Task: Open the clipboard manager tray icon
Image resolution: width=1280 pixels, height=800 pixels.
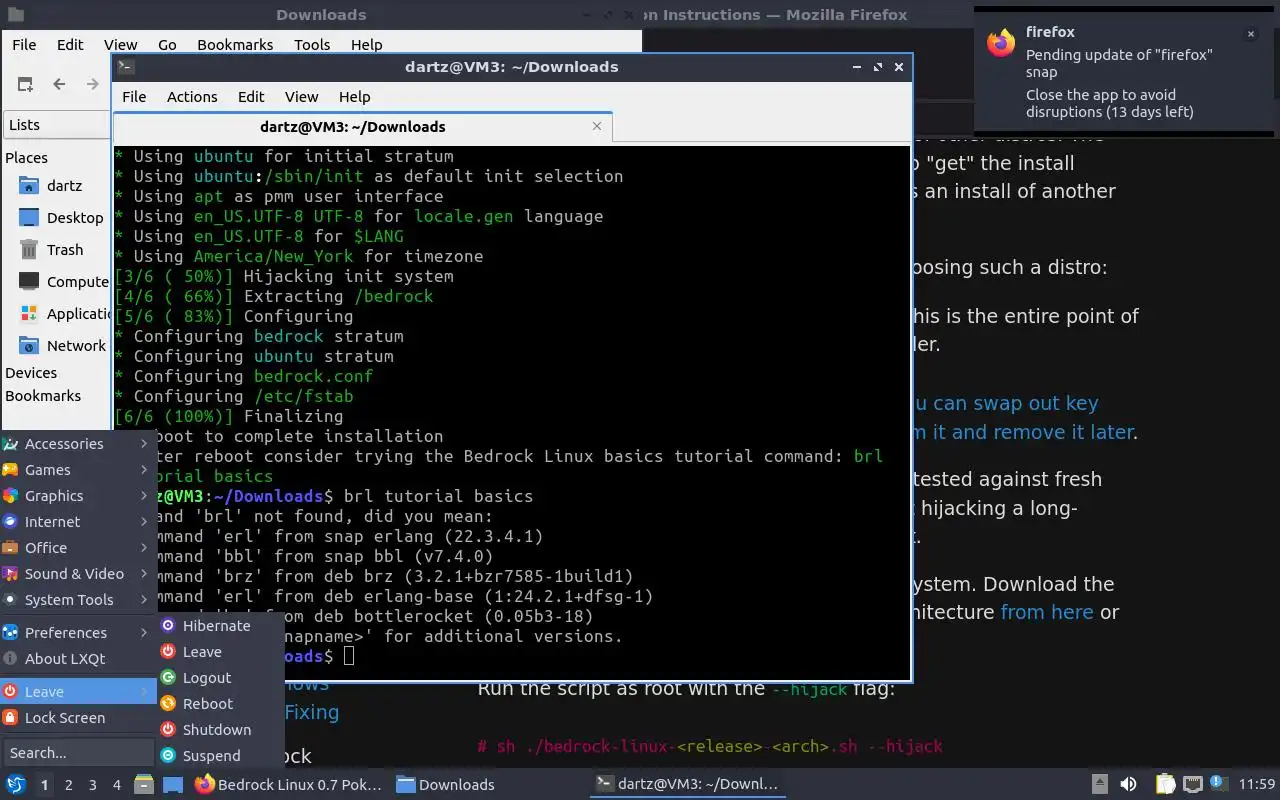Action: click(x=1166, y=784)
